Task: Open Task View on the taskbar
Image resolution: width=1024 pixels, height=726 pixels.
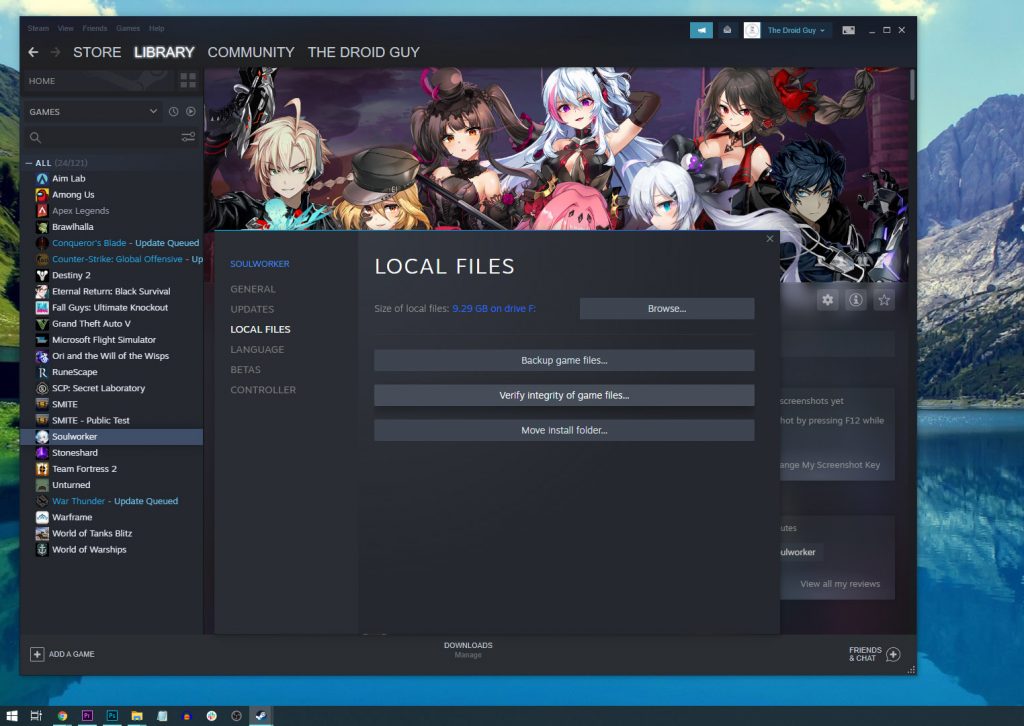Action: click(37, 716)
